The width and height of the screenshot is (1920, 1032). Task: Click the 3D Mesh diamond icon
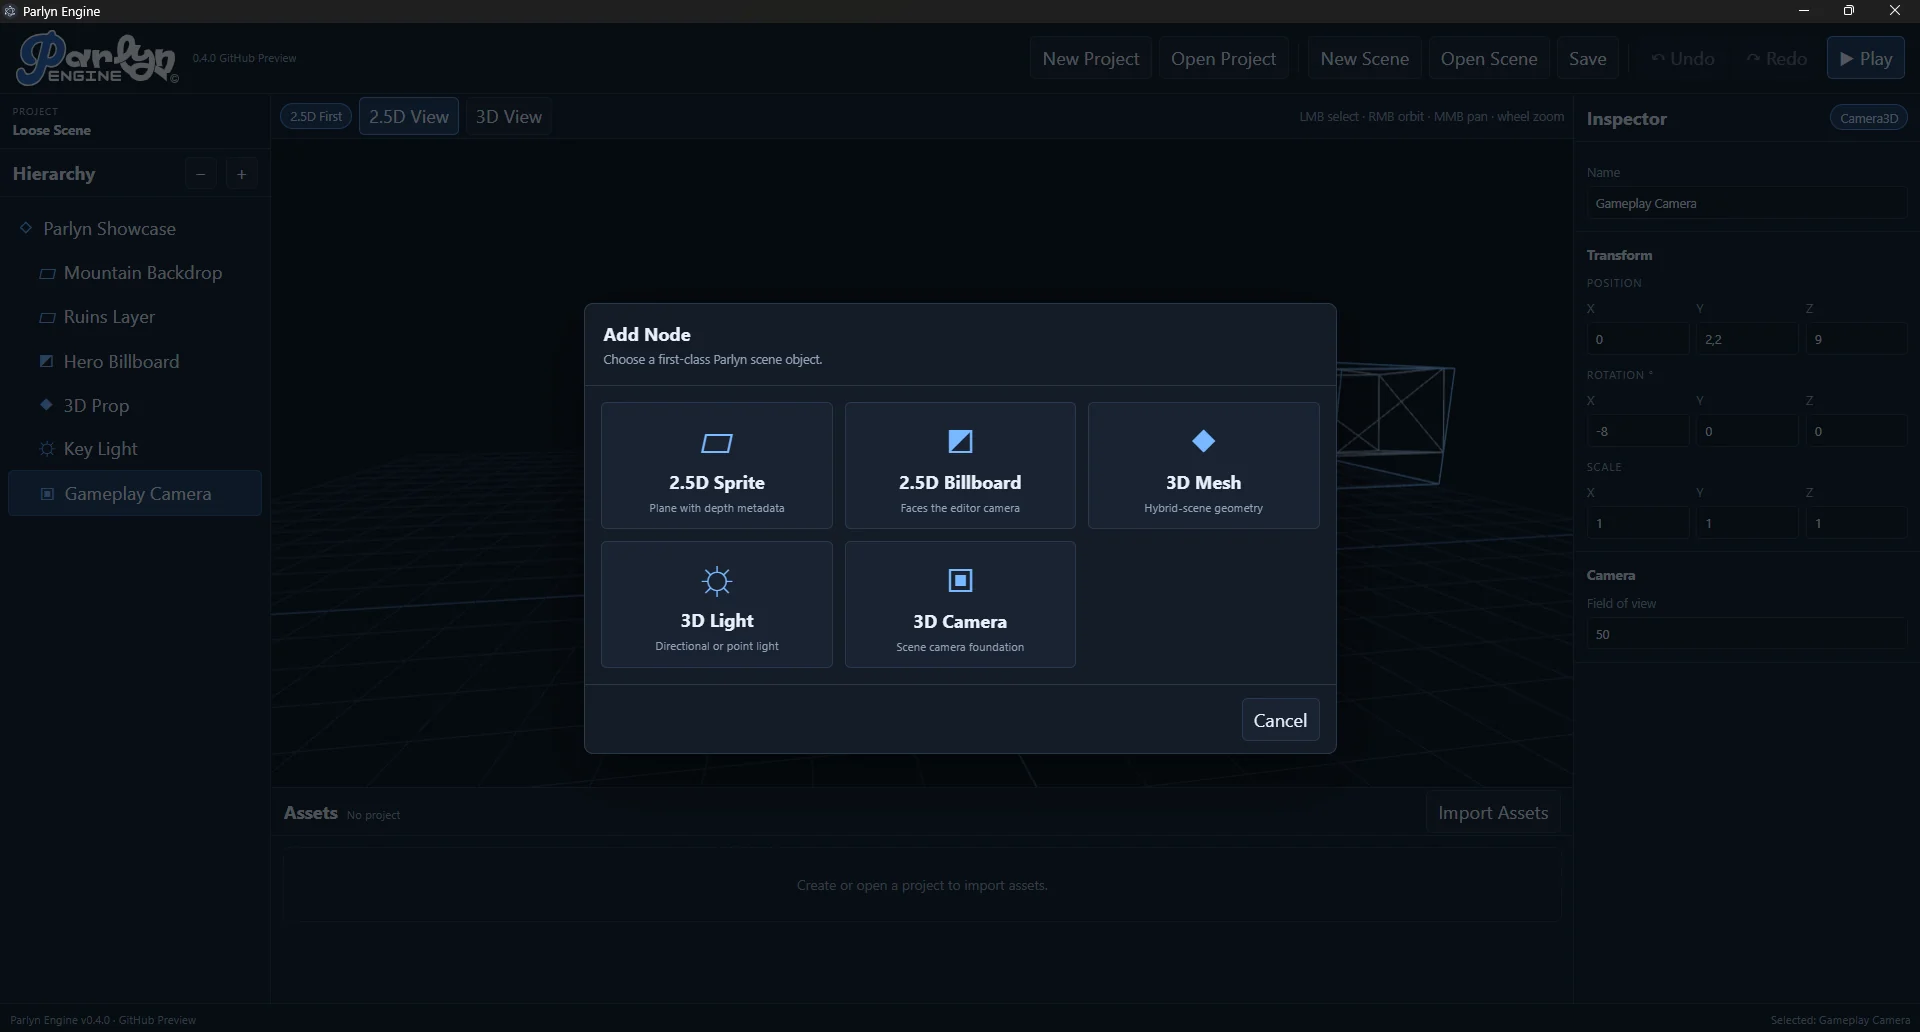1203,441
